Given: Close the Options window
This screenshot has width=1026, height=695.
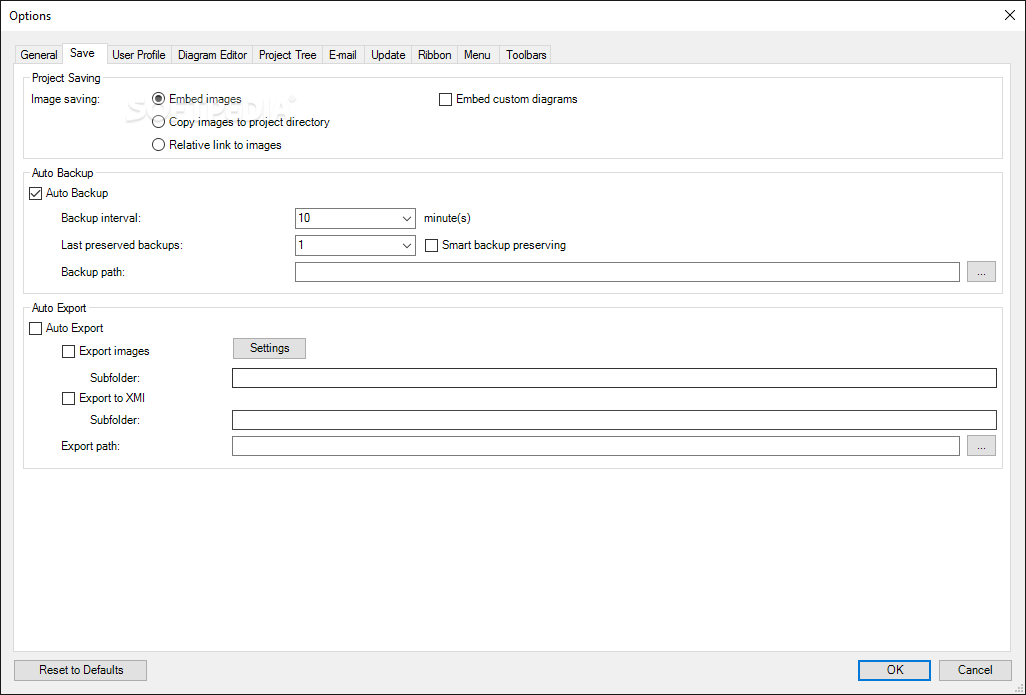Looking at the screenshot, I should point(1010,15).
